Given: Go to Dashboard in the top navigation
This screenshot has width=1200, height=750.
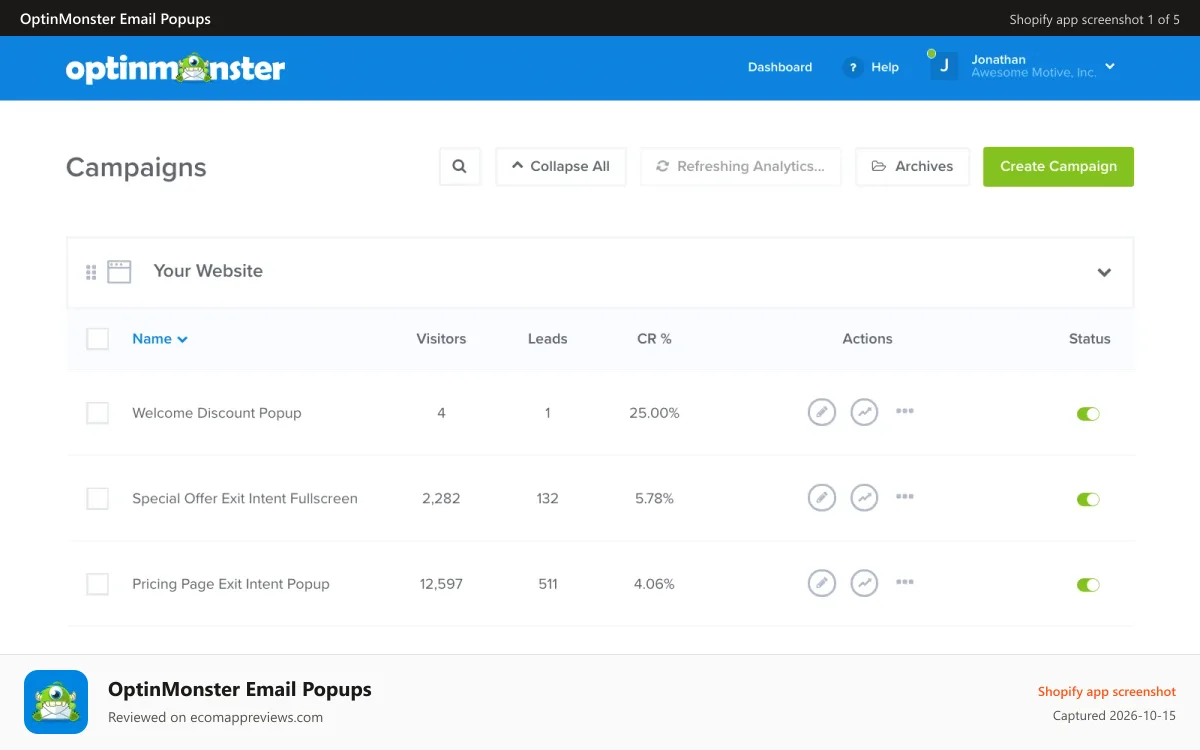Looking at the screenshot, I should (780, 67).
